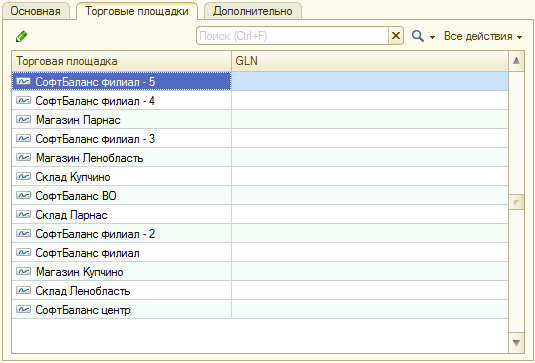Click the icon beside Магазин Парнас
Viewport: 535px width, 363px height.
24,119
